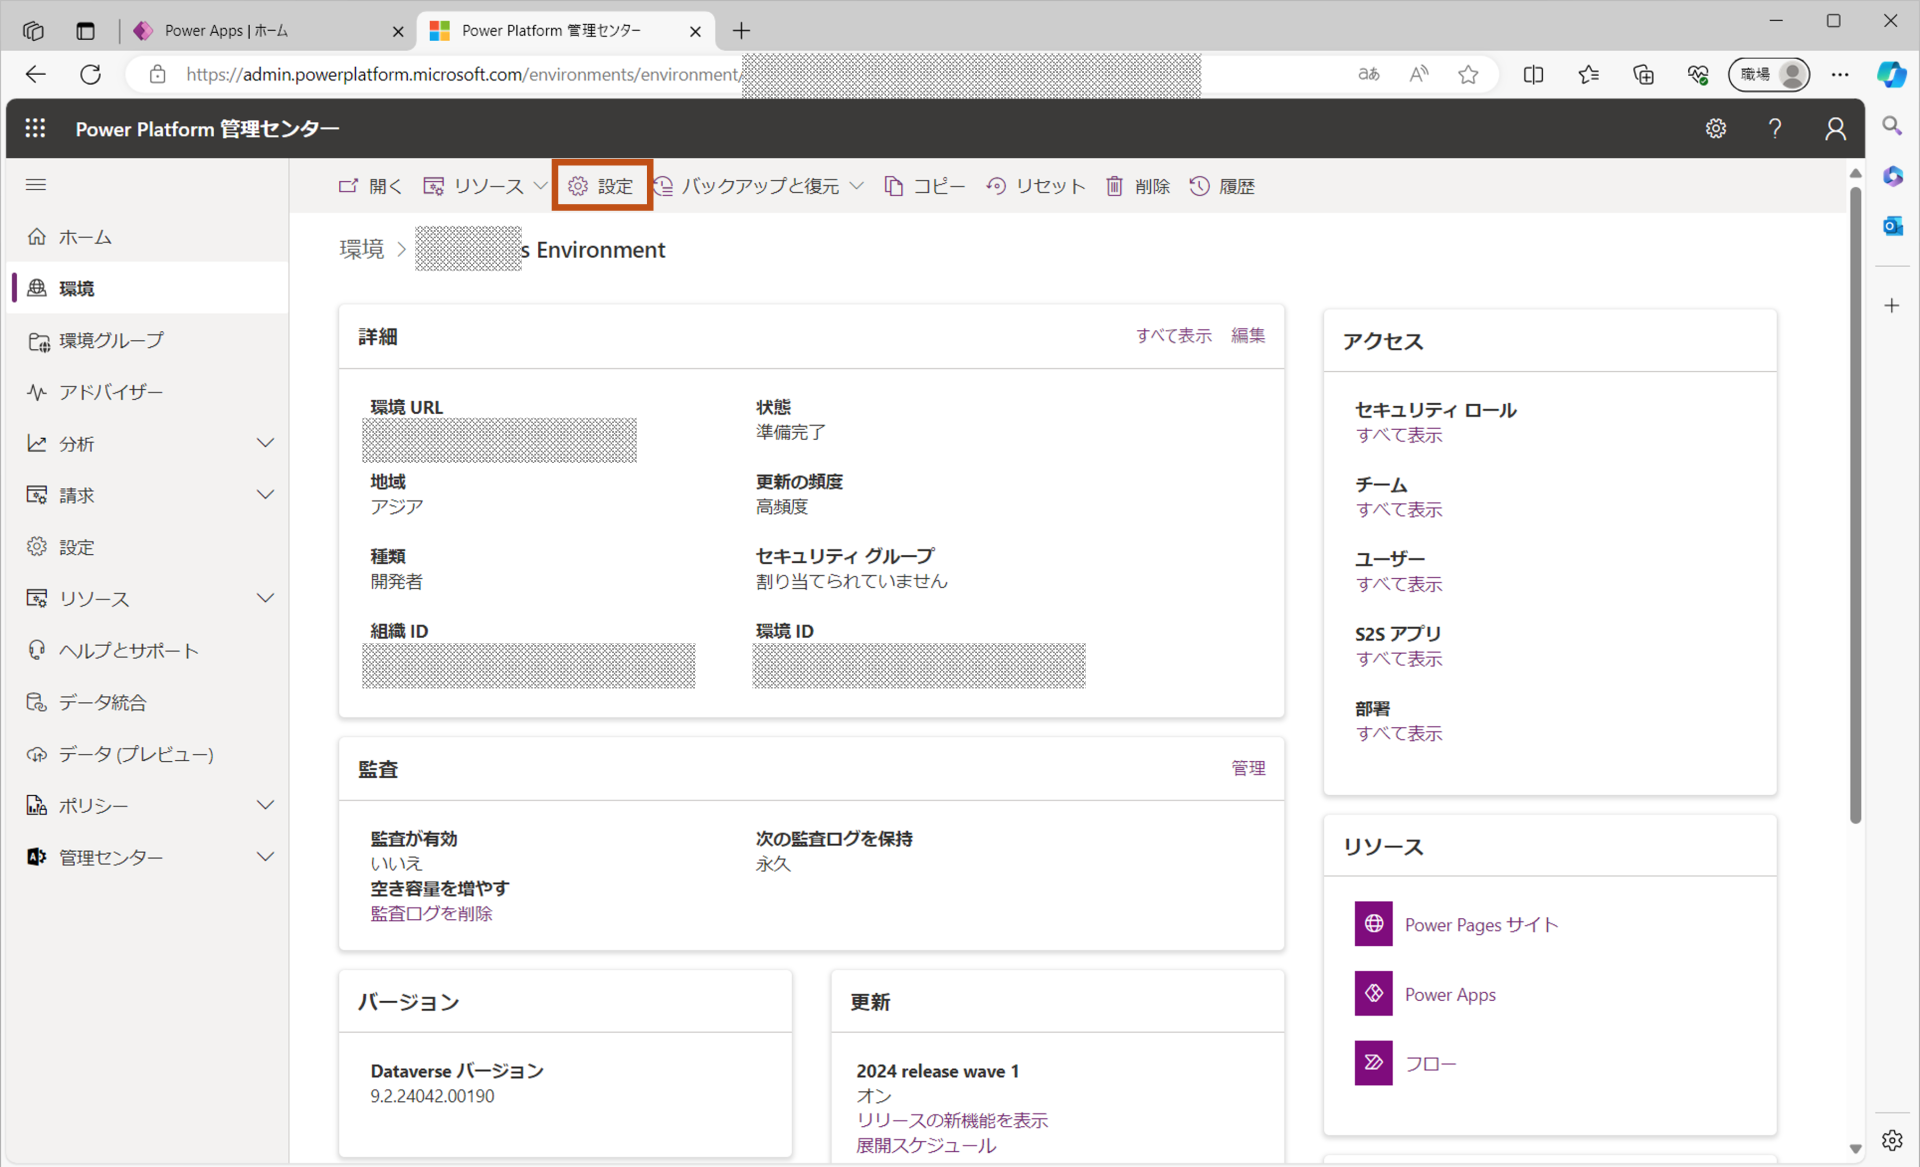Add a new sidebar app with plus
Viewport: 1920px width, 1167px height.
tap(1892, 305)
